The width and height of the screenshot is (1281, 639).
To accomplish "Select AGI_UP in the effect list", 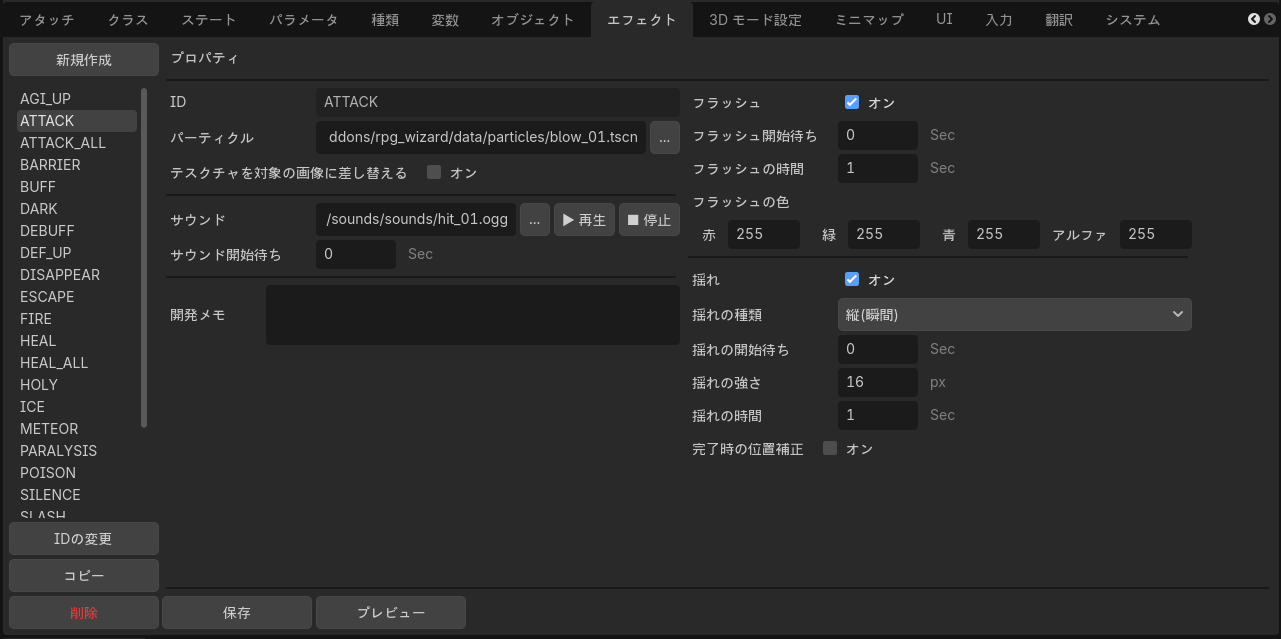I will (76, 99).
